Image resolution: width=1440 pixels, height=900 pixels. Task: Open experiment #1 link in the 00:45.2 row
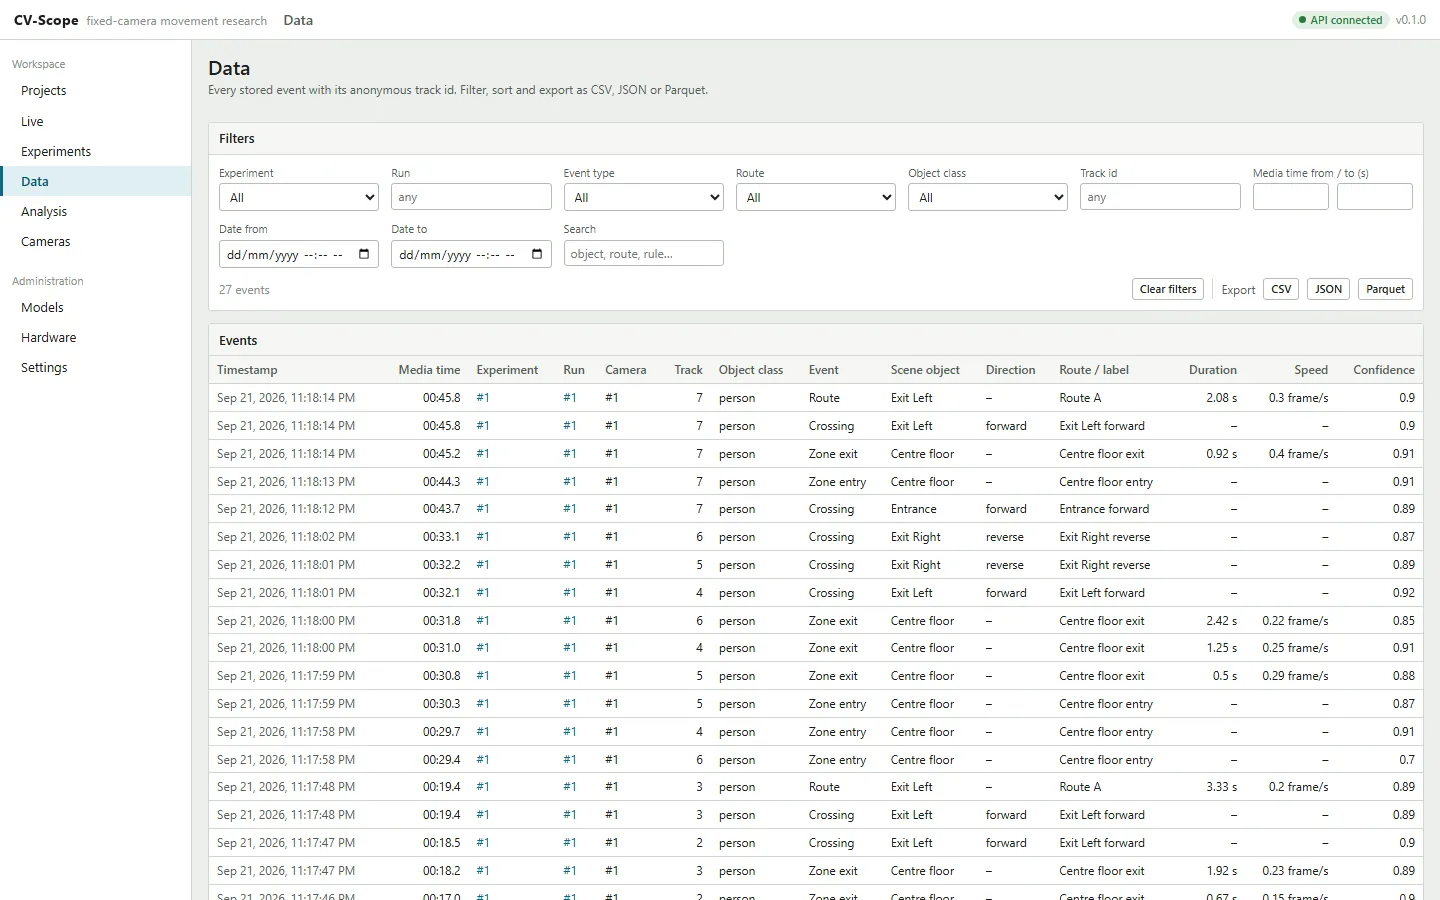483,454
